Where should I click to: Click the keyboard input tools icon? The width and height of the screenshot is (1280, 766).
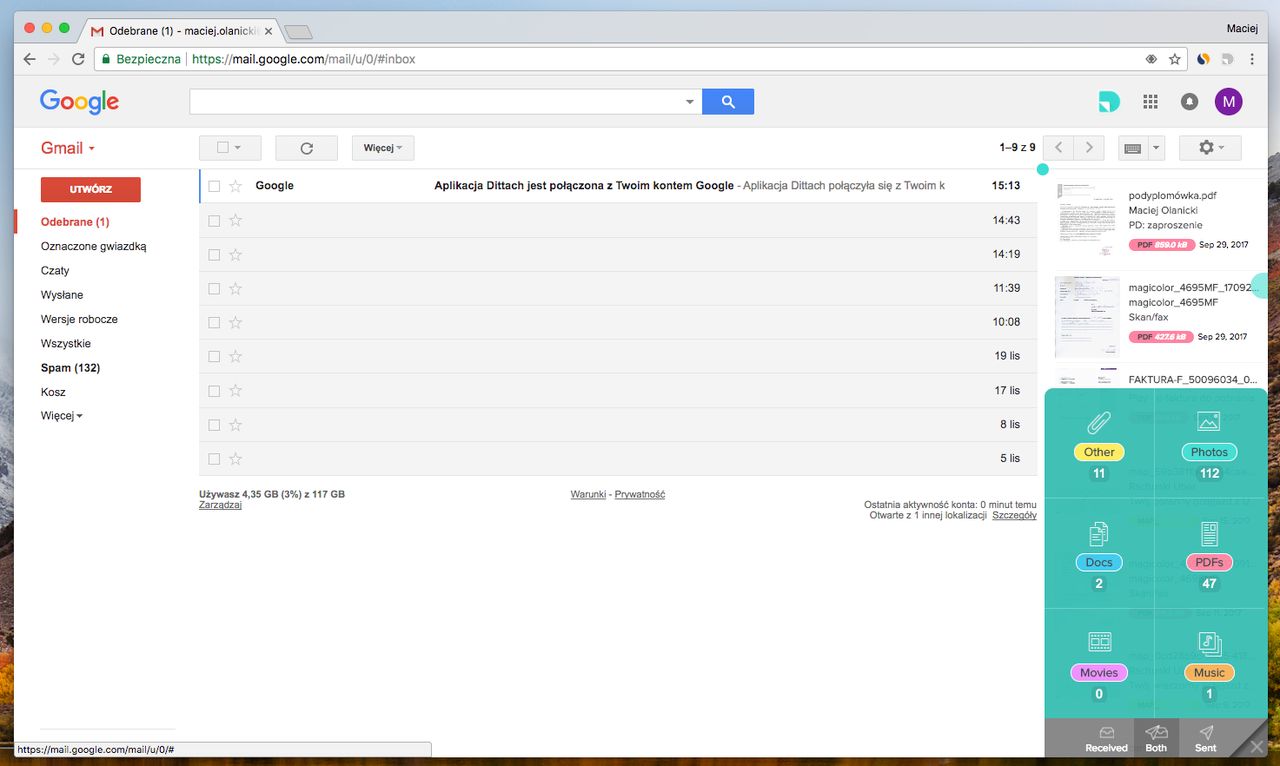(x=1133, y=148)
